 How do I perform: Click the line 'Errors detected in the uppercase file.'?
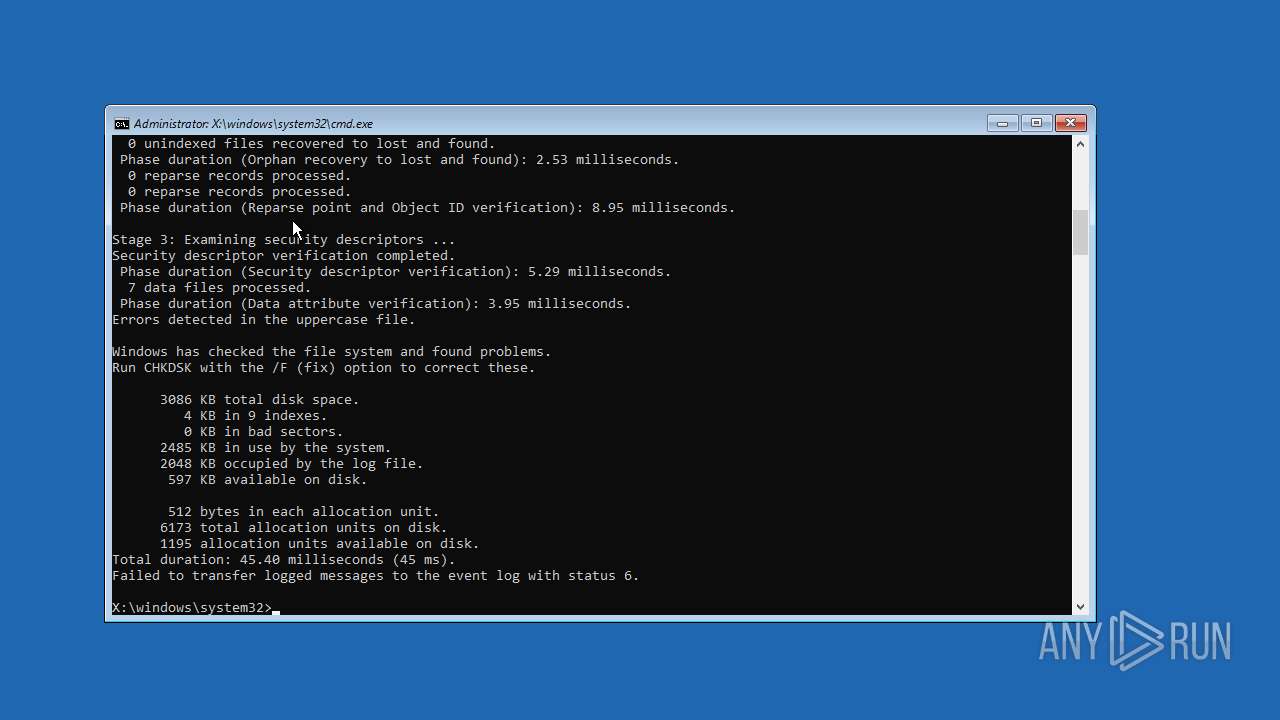(x=264, y=320)
